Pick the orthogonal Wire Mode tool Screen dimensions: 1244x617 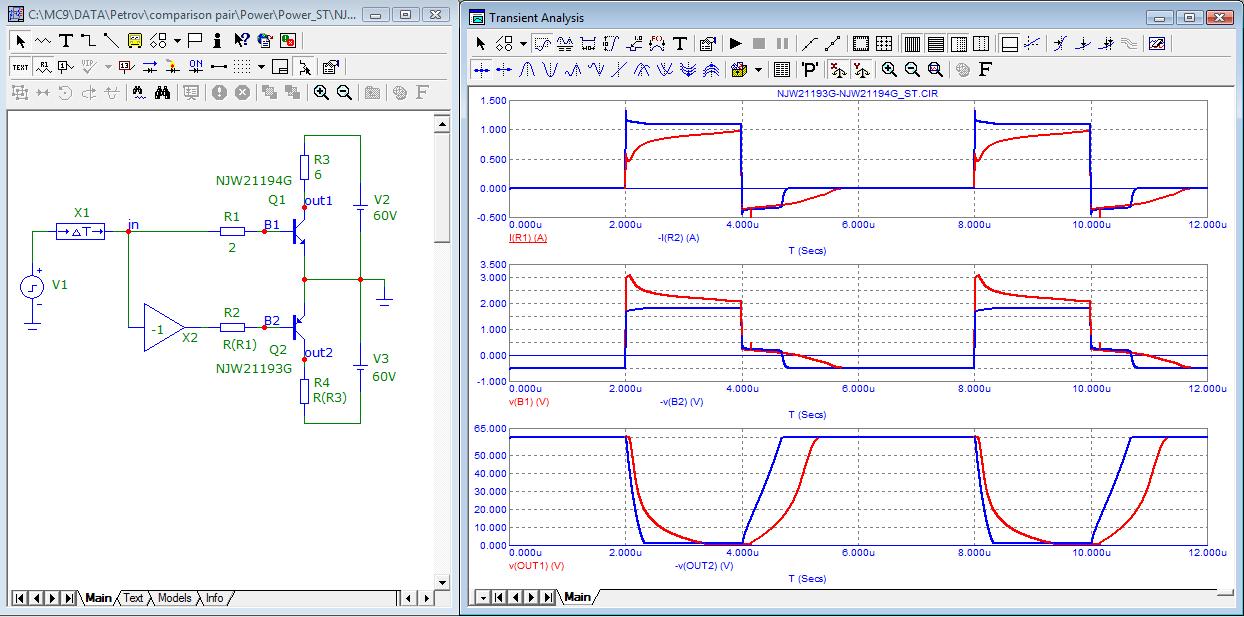(88, 41)
